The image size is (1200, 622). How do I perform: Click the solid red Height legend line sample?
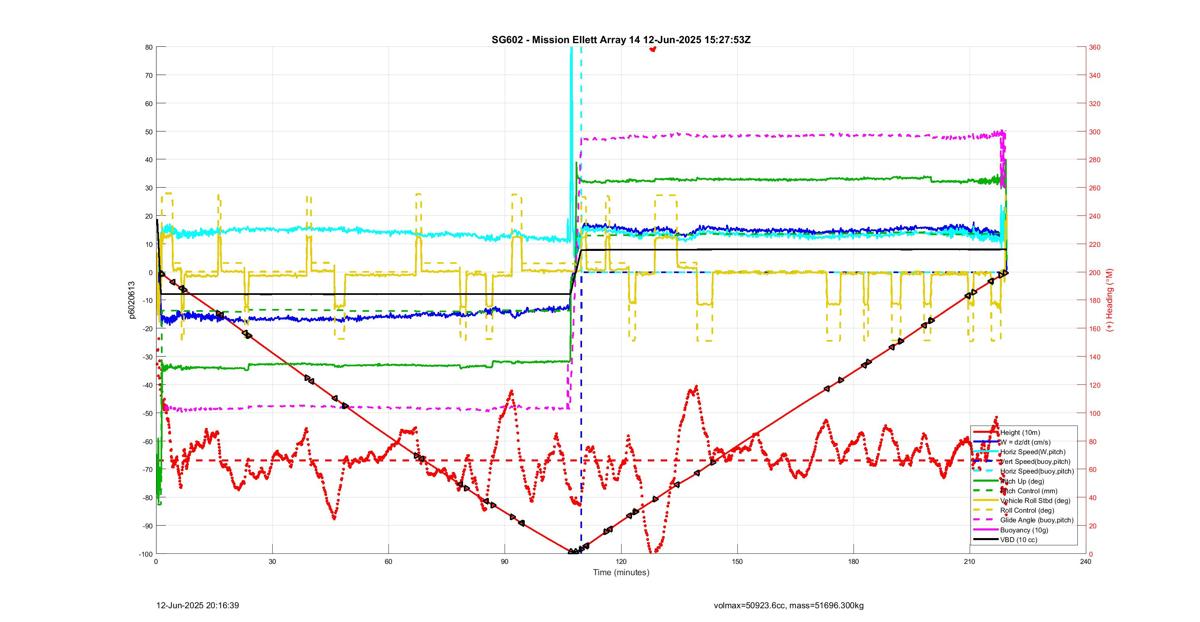pos(985,432)
